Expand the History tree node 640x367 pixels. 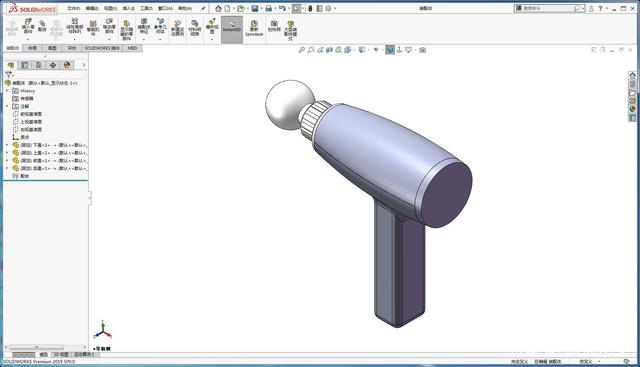point(7,91)
